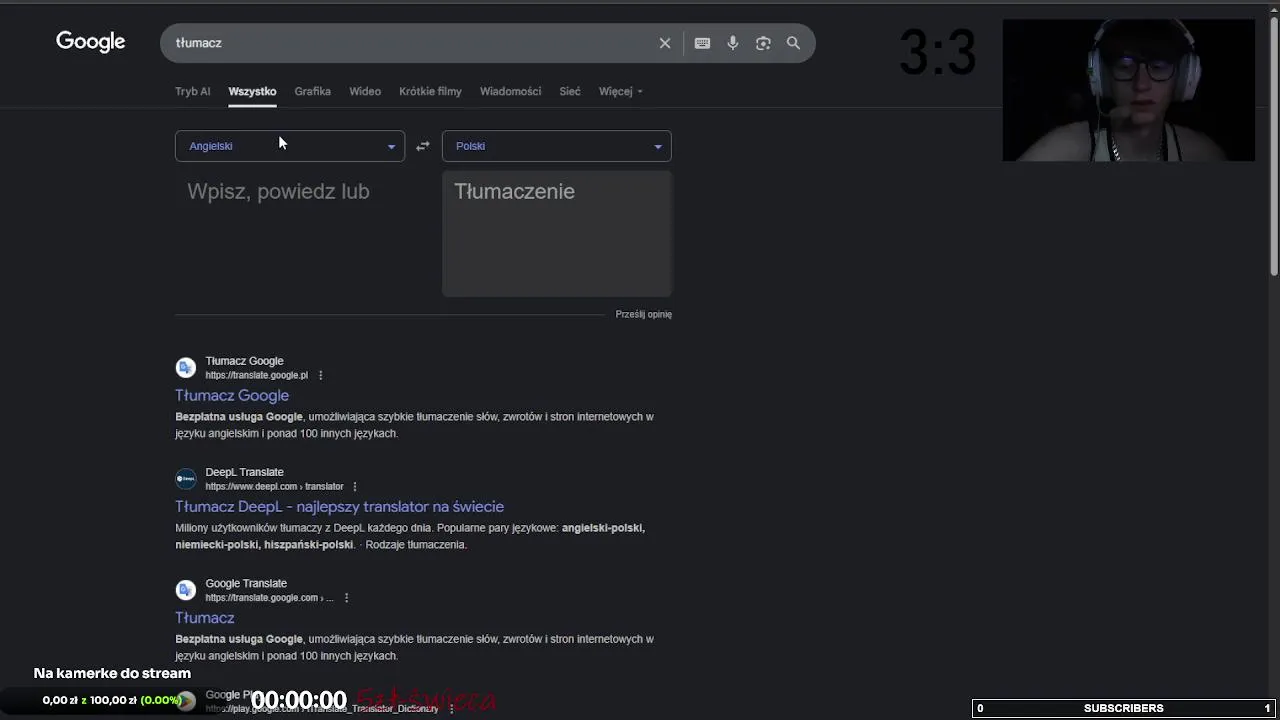Click the Google Translate result favicon

click(186, 589)
